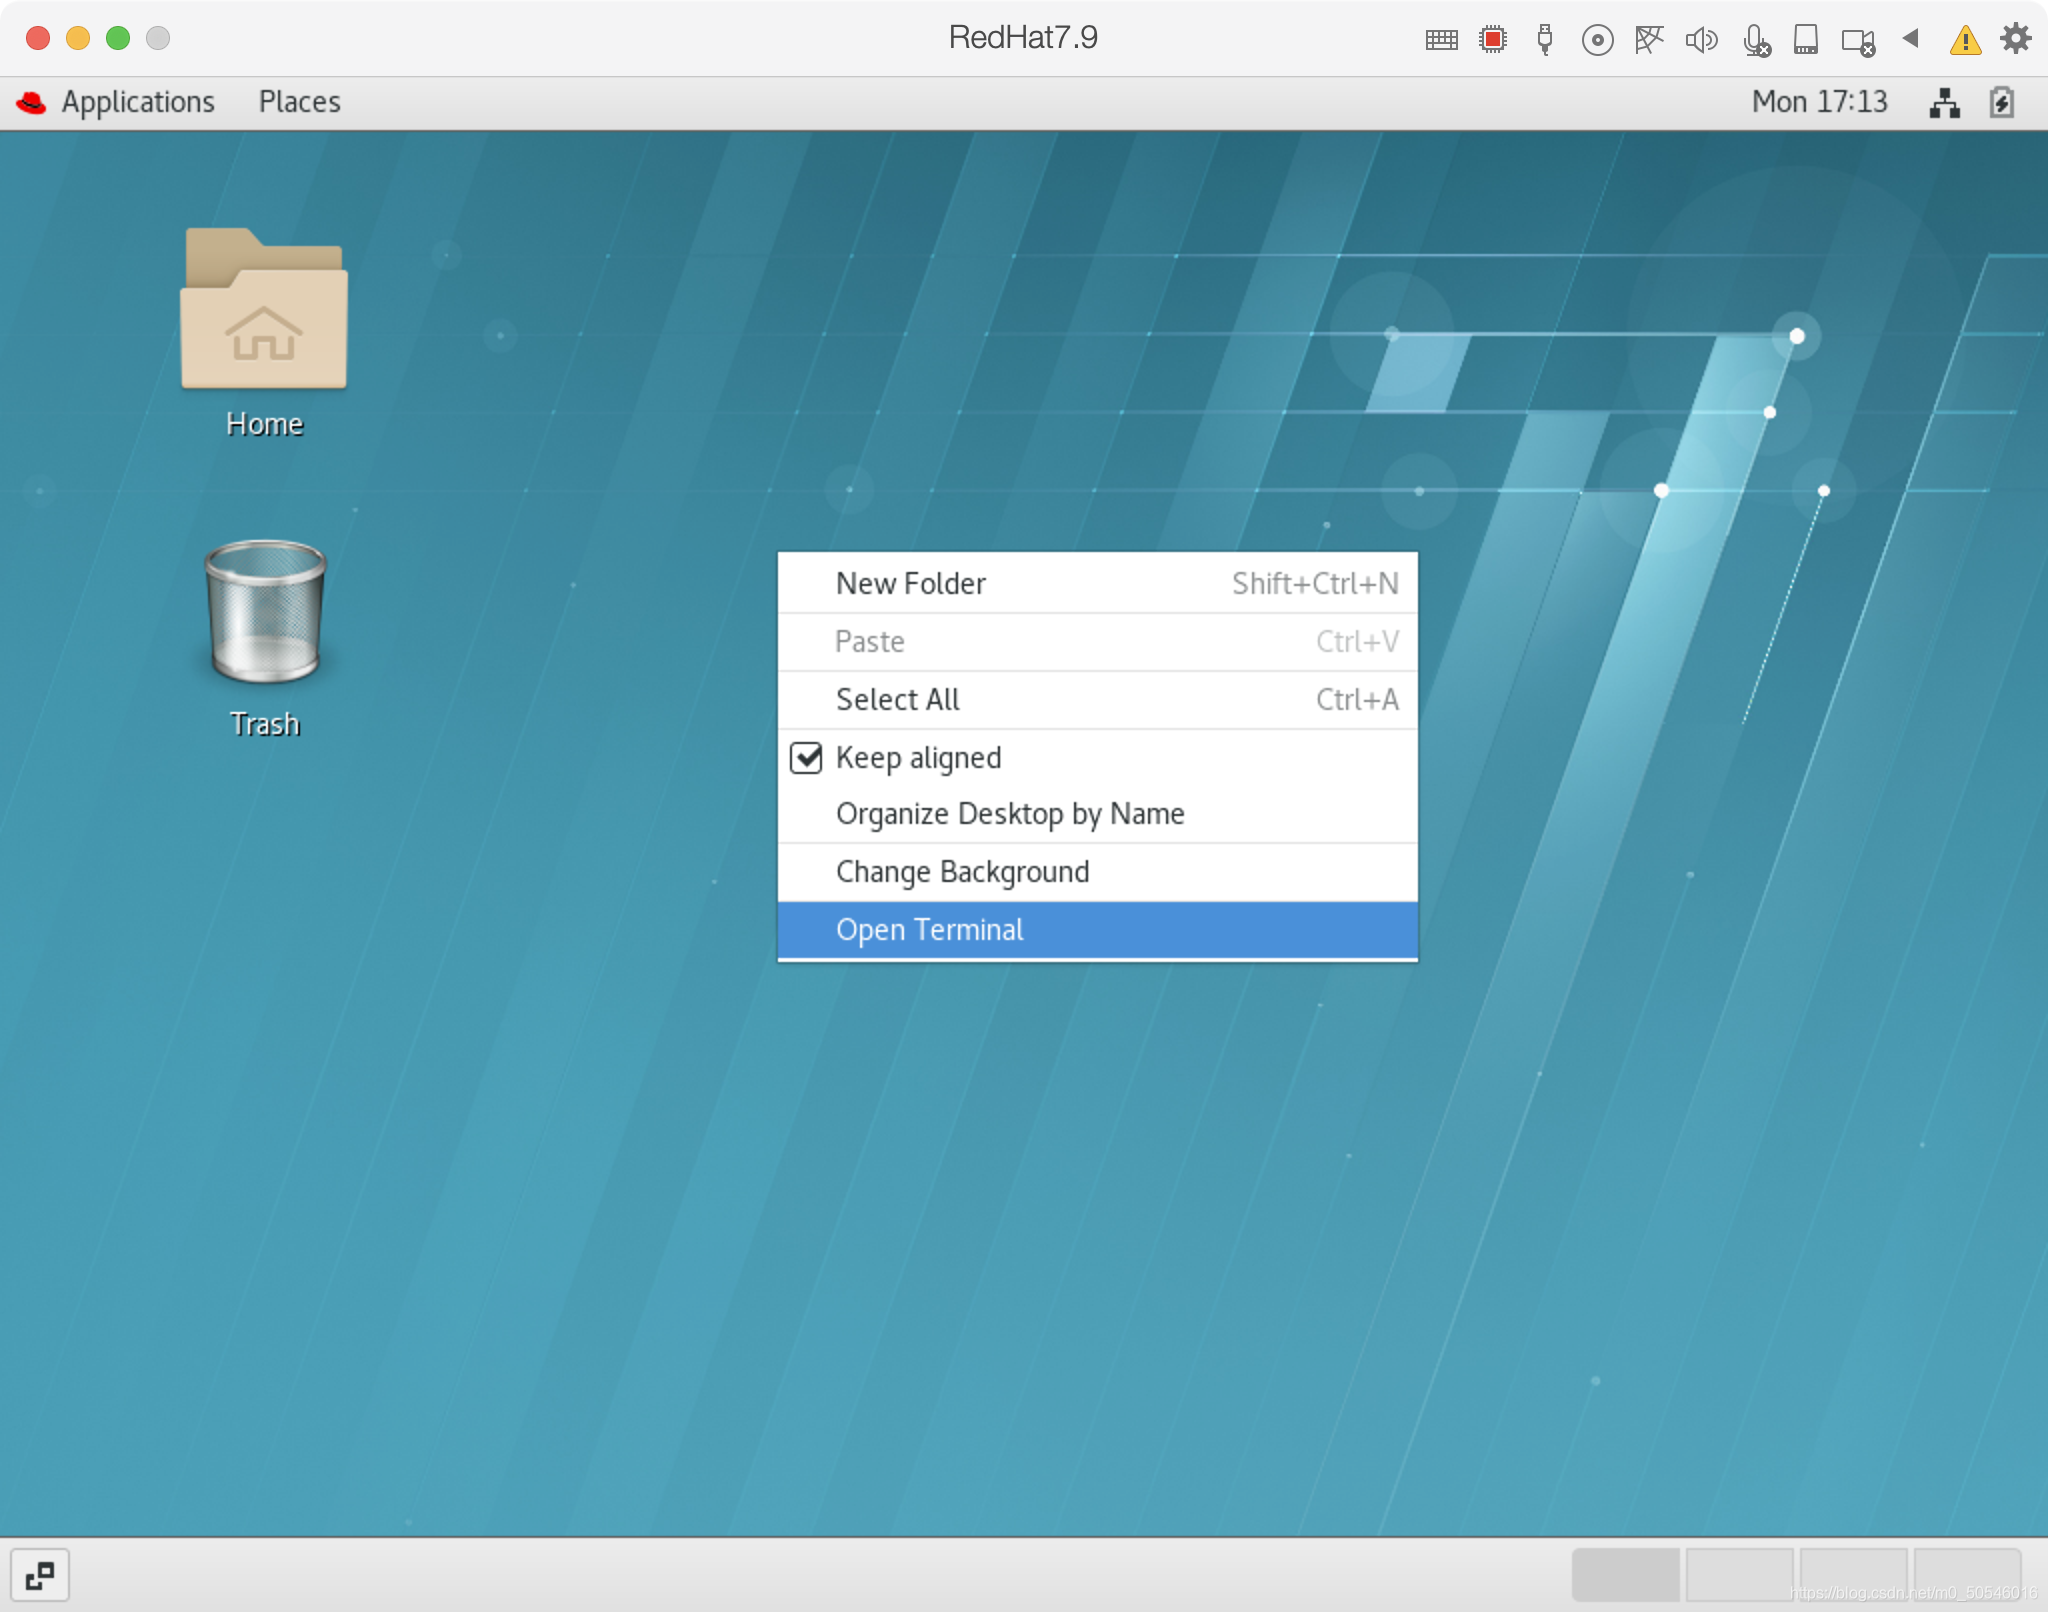Click the Places menu item
The height and width of the screenshot is (1612, 2048).
[x=301, y=103]
